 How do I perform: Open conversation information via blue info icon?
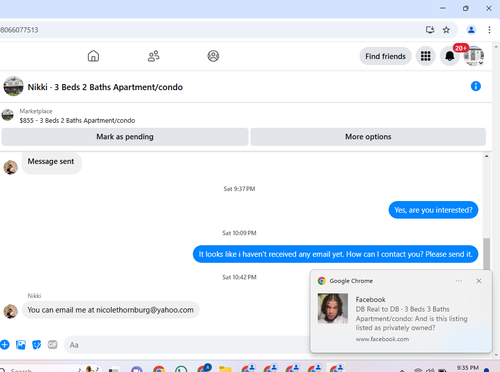click(x=476, y=86)
